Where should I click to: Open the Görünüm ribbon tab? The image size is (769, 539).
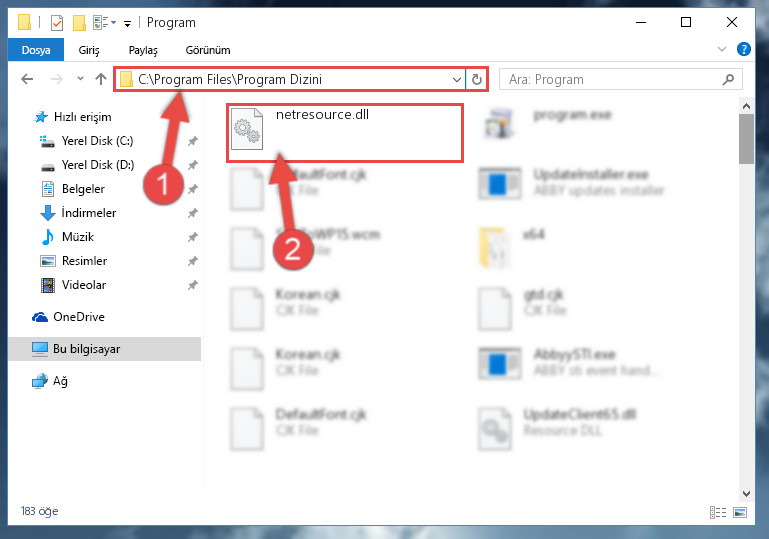tap(208, 50)
